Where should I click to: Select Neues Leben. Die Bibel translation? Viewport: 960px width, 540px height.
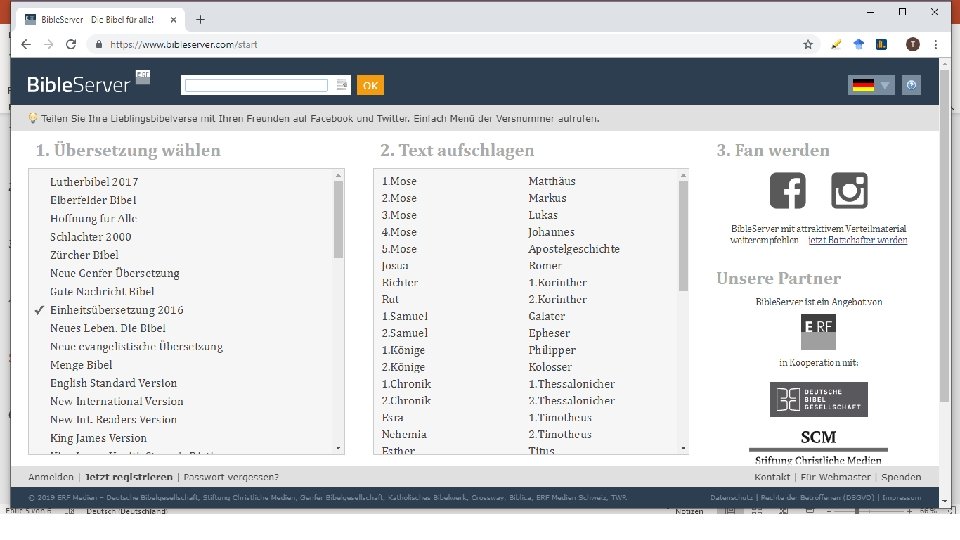(x=108, y=328)
